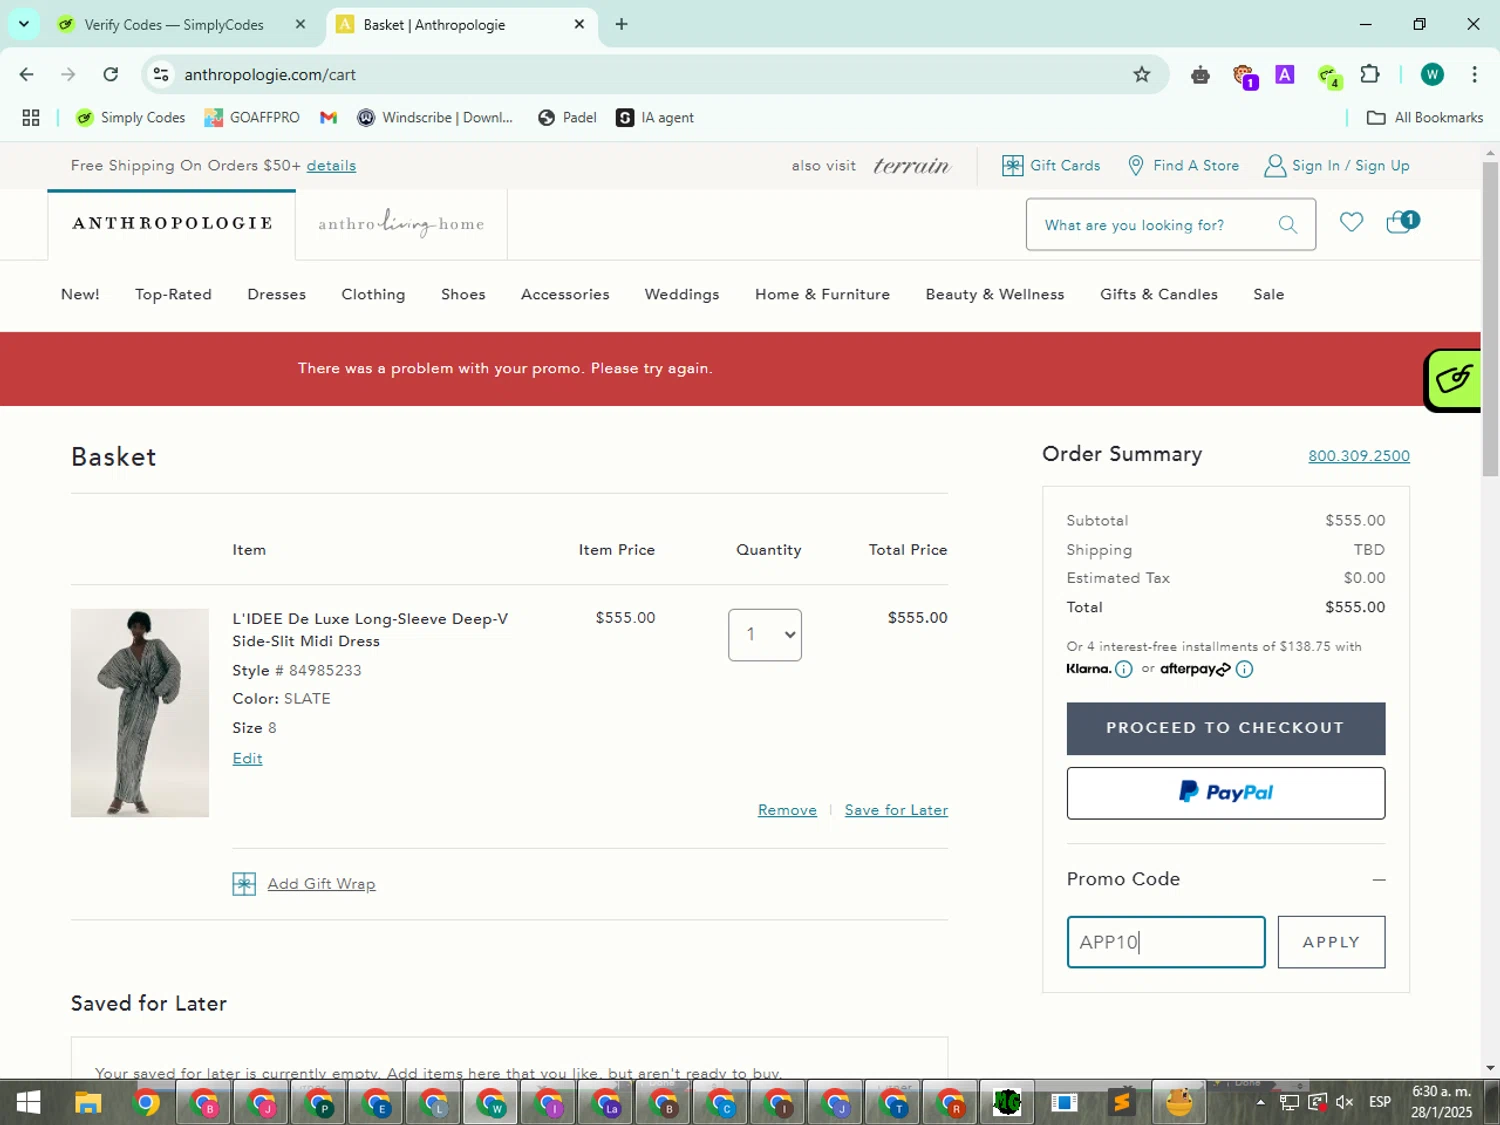Open the Gmail bookmark icon
1500x1125 pixels.
click(328, 118)
